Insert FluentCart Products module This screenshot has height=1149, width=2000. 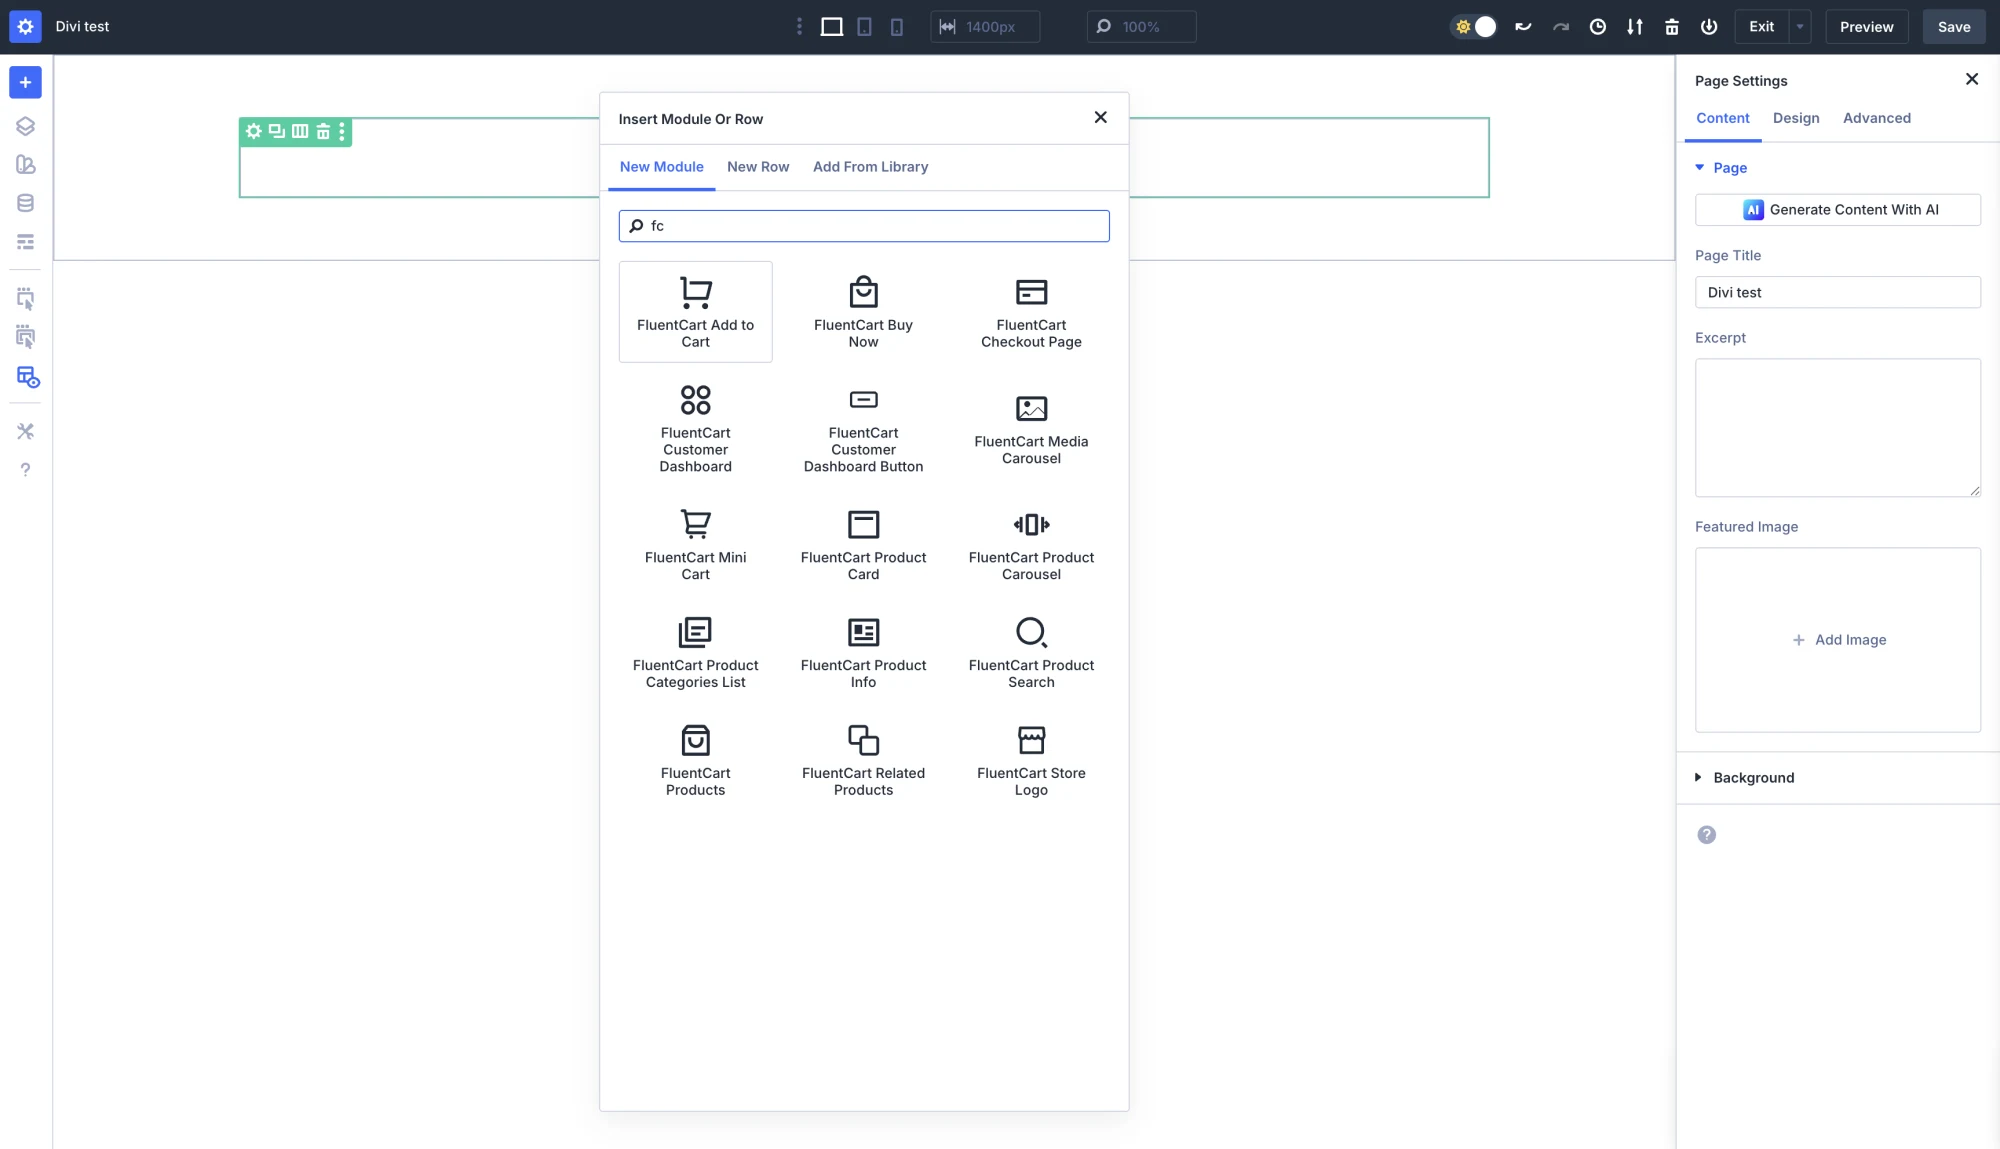[x=695, y=761]
